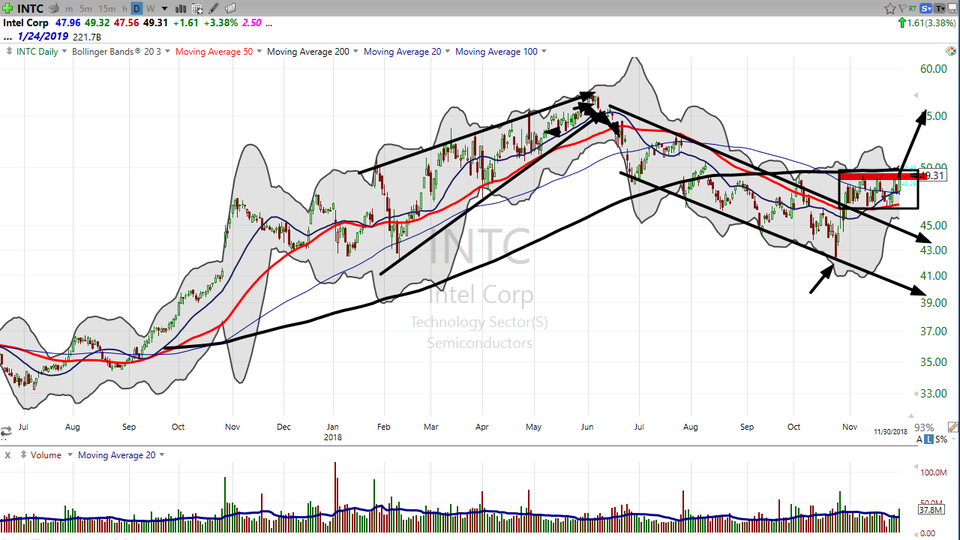Click the green plus add-symbol icon
This screenshot has height=540, width=960.
coord(7,8)
